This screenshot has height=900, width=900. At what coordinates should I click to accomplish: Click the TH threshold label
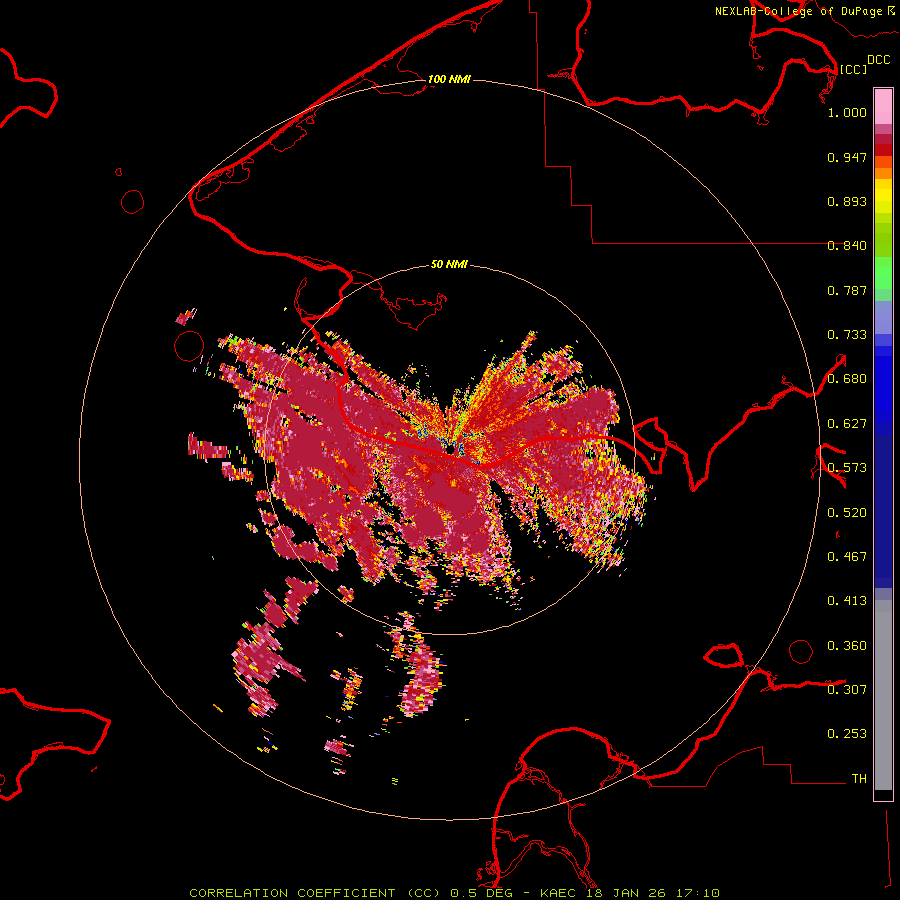click(859, 778)
